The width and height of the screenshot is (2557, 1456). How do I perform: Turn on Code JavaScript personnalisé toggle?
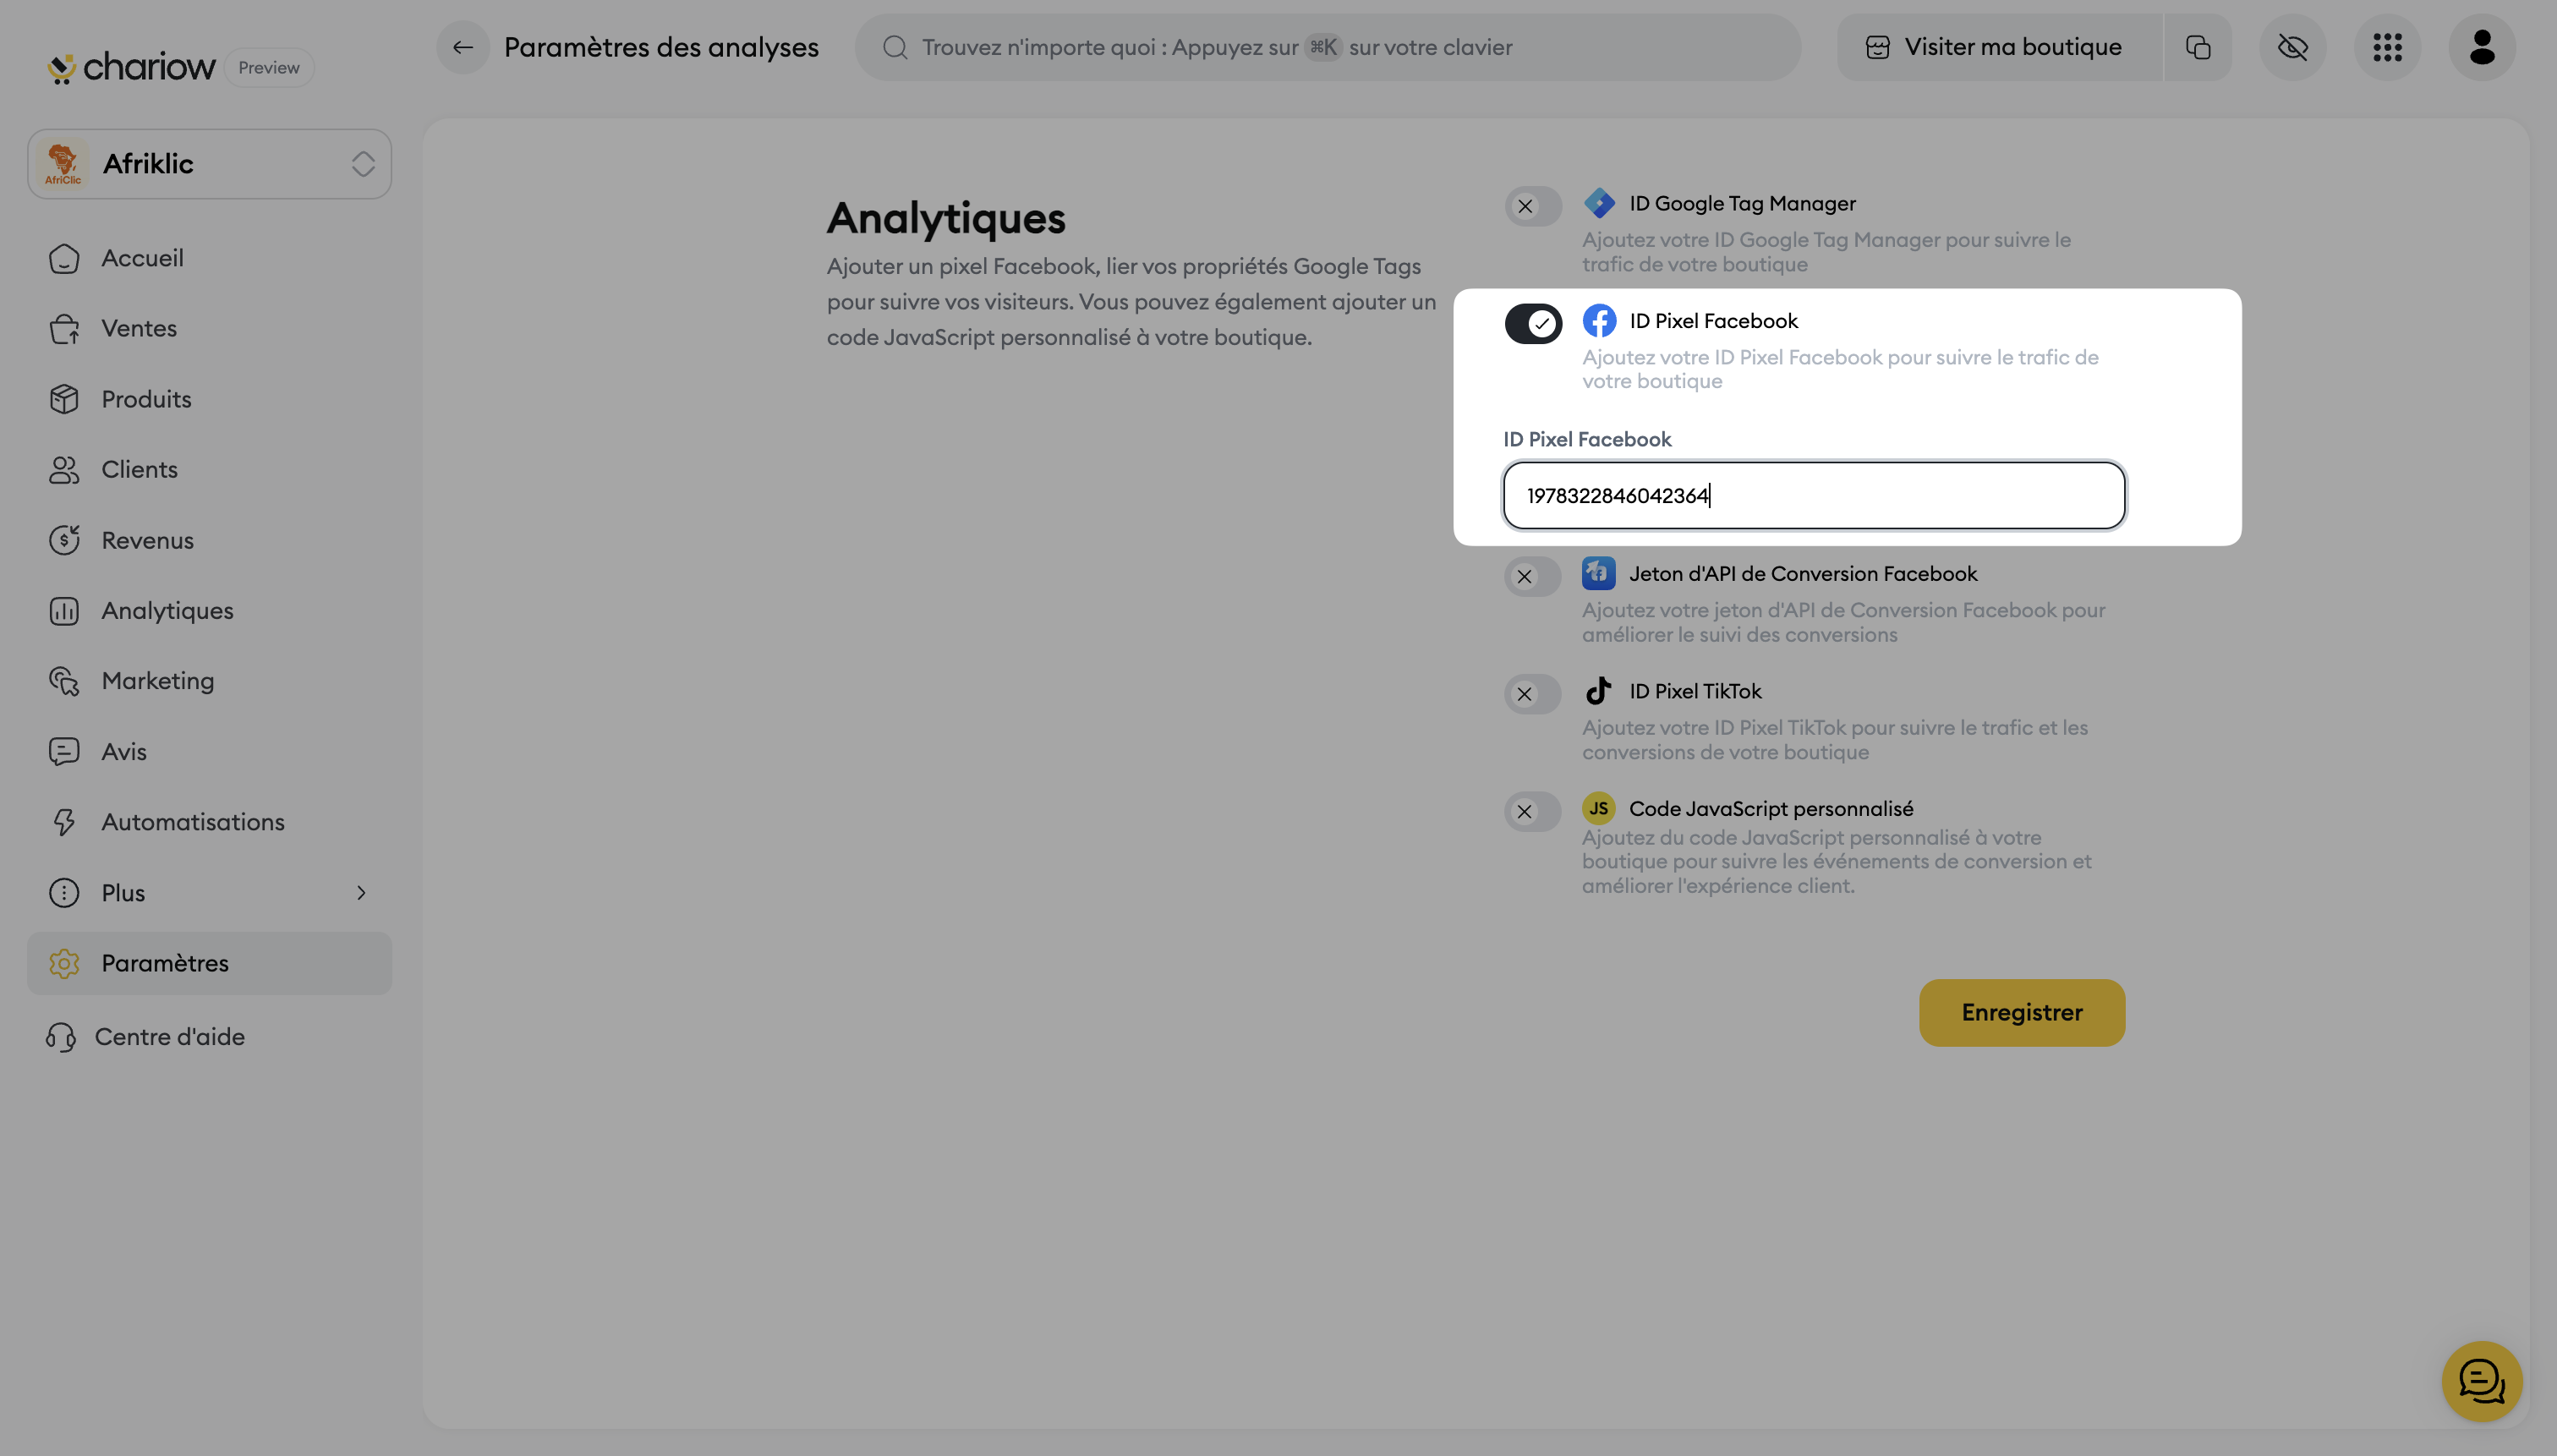click(1532, 811)
